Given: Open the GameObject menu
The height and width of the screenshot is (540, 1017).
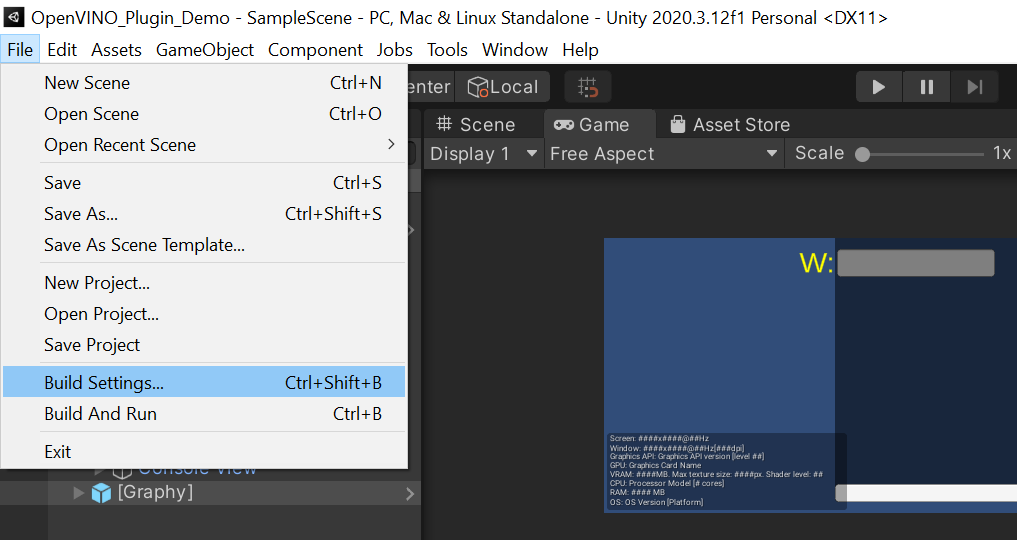Looking at the screenshot, I should point(205,50).
